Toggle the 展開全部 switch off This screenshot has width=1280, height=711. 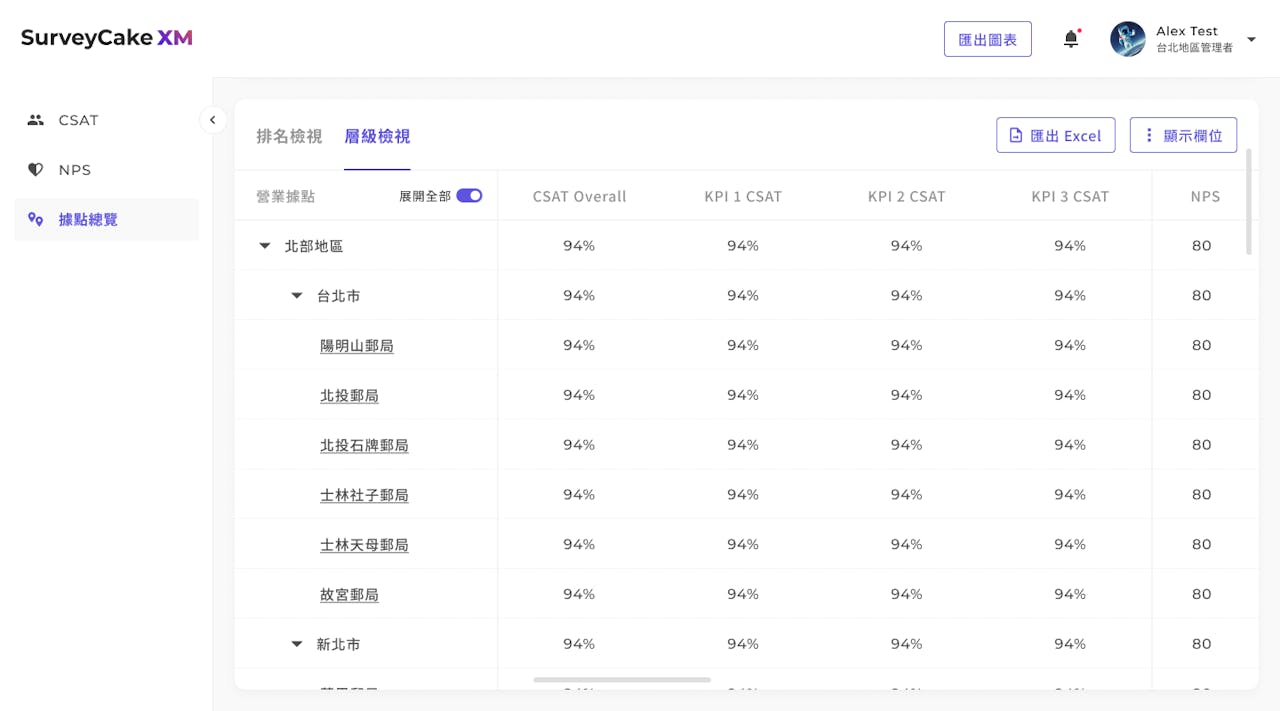(469, 196)
